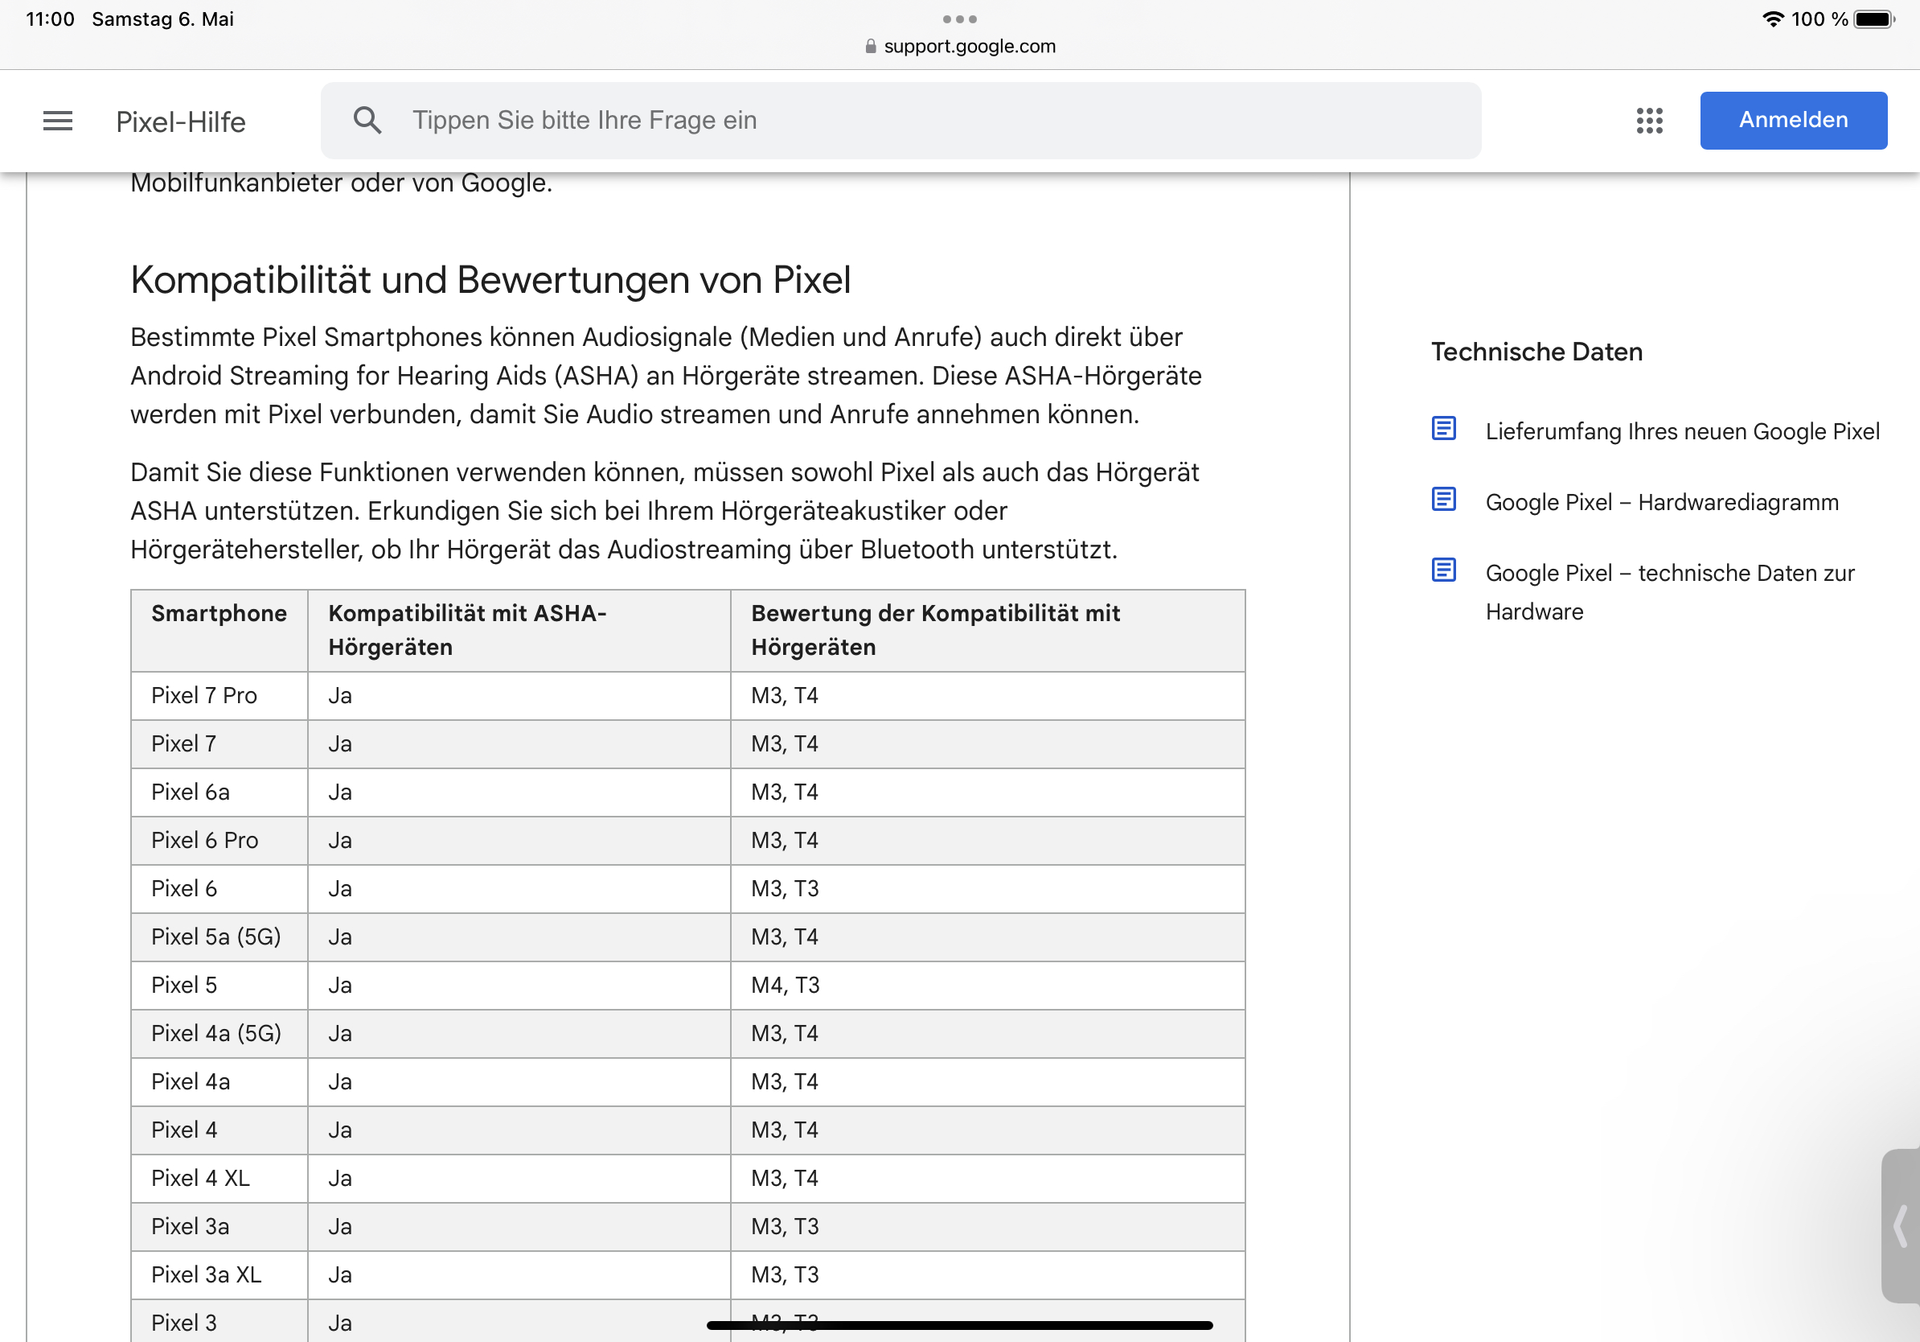
Task: Open the Google apps grid
Action: pos(1649,121)
